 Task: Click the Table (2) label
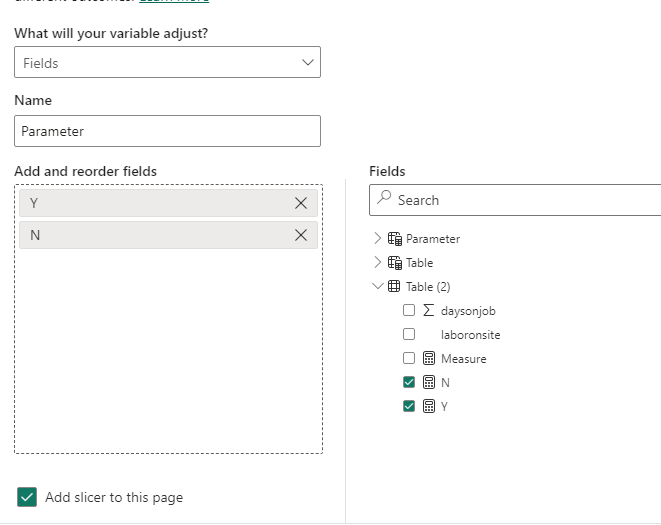428,287
